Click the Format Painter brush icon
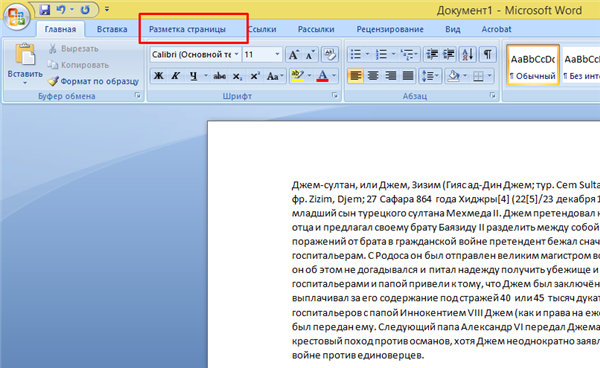 [x=53, y=81]
